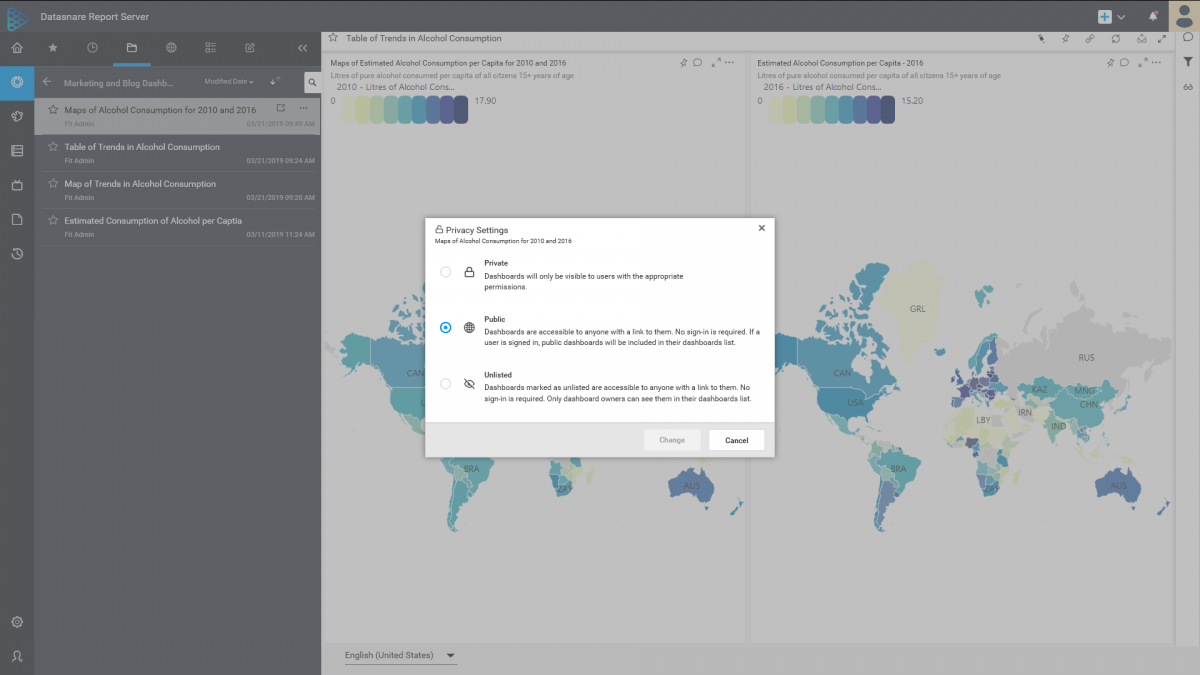The height and width of the screenshot is (675, 1200).
Task: Open the Folders tab
Action: pos(131,47)
